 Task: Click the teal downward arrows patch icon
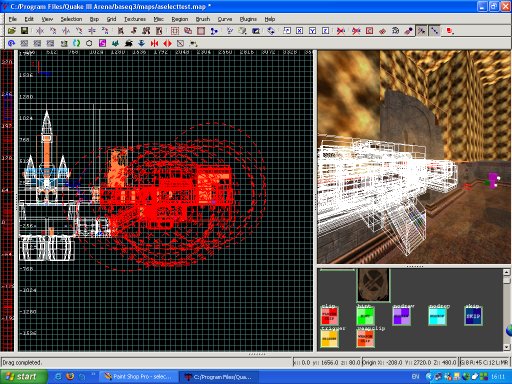click(116, 43)
